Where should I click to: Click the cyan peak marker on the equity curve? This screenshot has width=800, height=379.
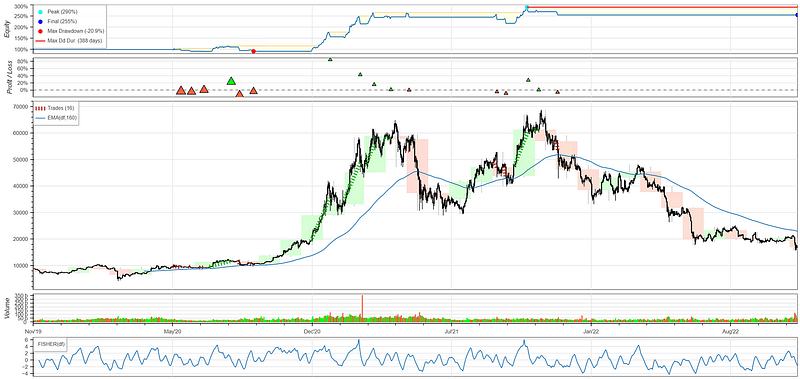[x=527, y=7]
